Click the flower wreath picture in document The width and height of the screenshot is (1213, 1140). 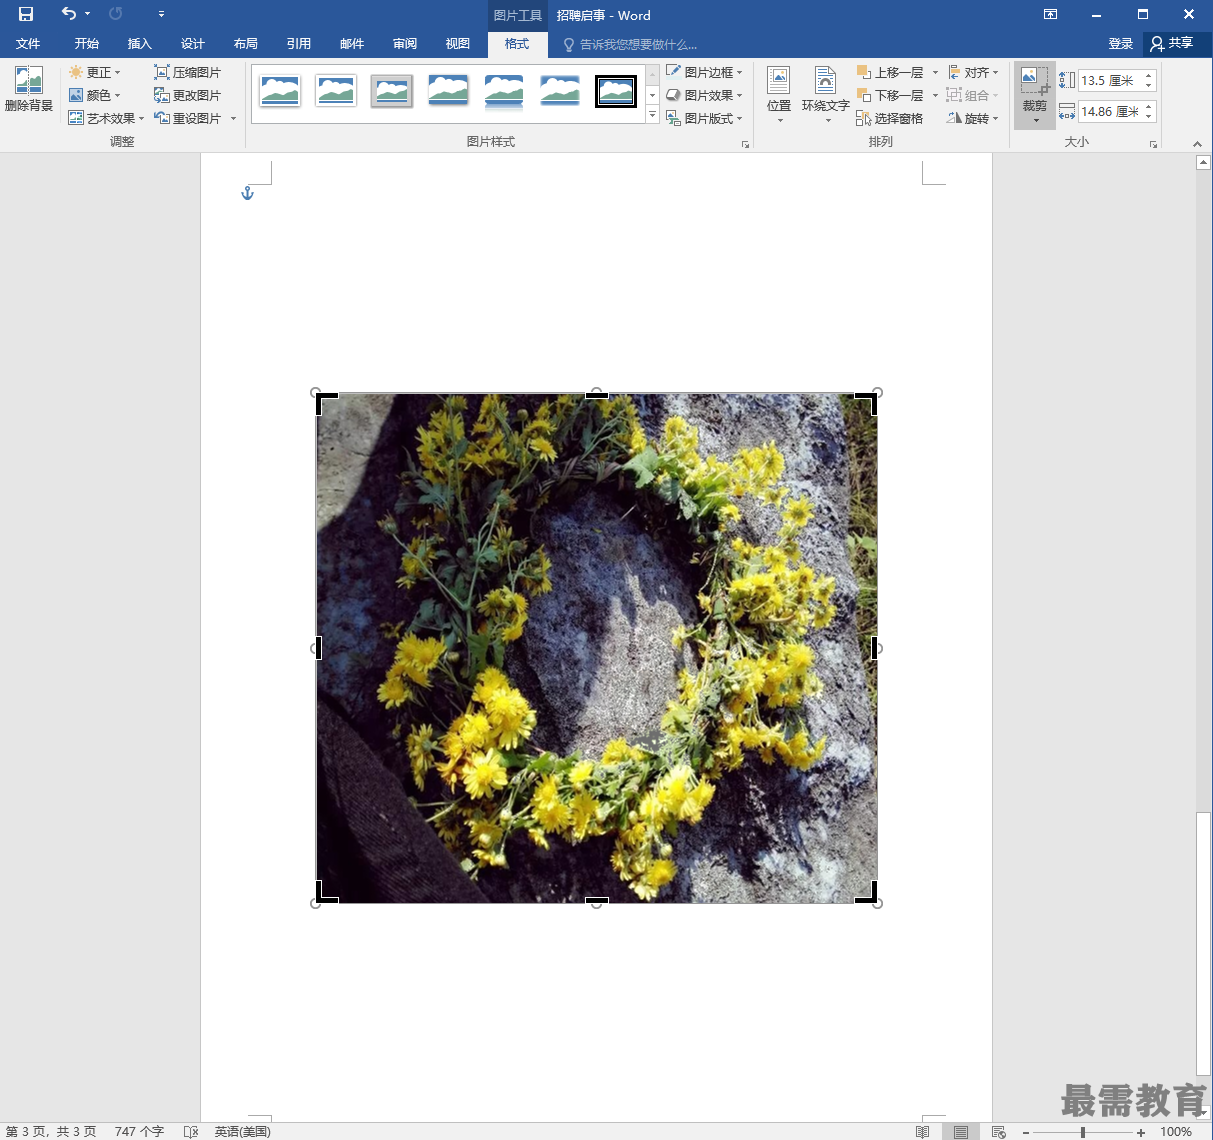pyautogui.click(x=597, y=648)
